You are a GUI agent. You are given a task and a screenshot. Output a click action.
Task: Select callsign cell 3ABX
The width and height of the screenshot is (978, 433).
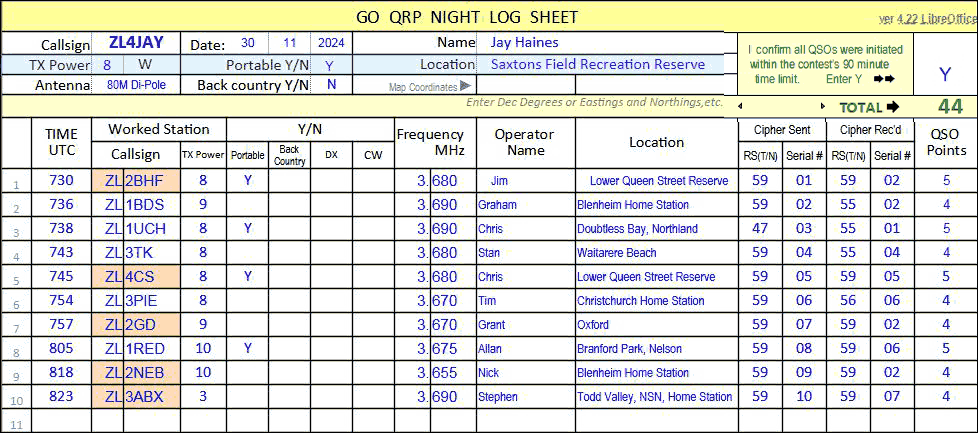tap(152, 396)
